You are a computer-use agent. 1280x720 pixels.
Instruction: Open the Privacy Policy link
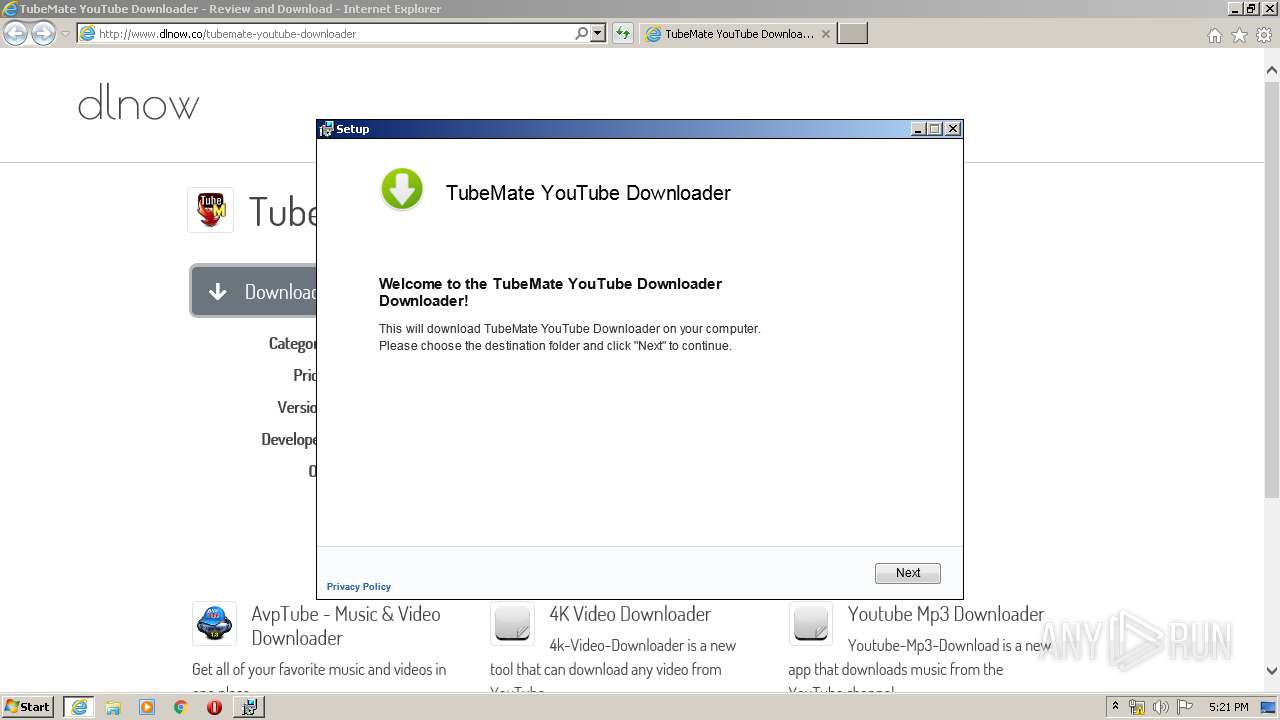coord(358,587)
